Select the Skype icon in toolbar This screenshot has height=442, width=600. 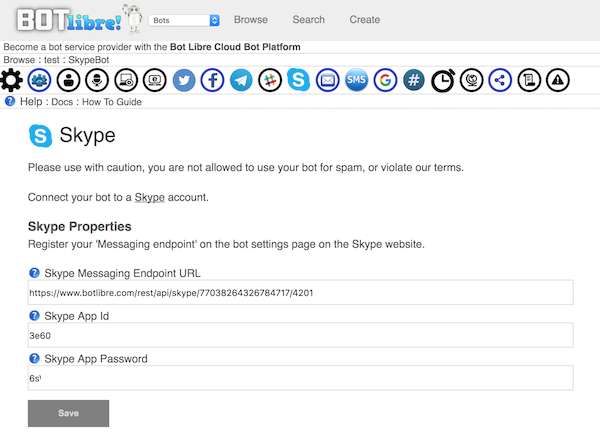click(298, 79)
